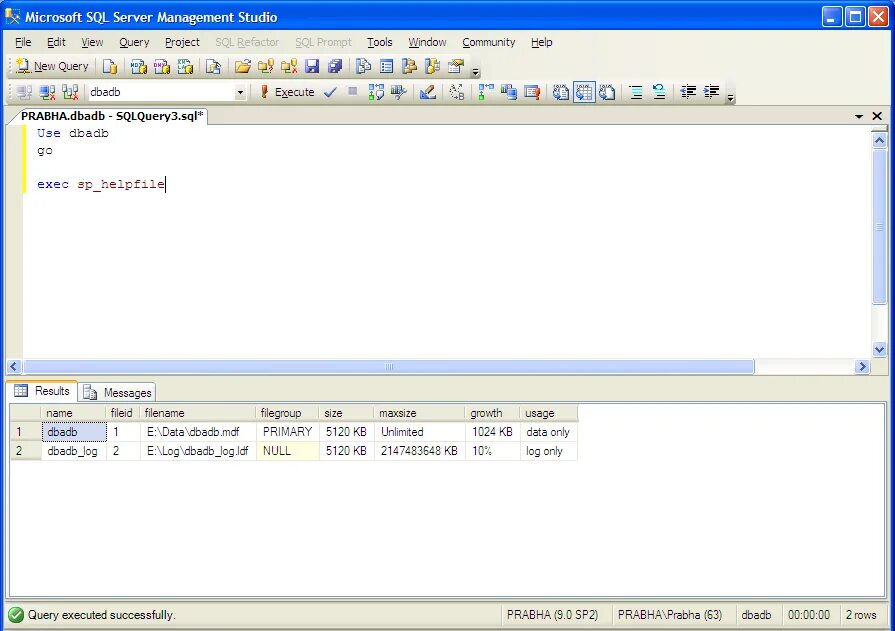Screen dimensions: 895x631
Task: Click the editor vertical scrollbar thumb
Action: pos(880,227)
